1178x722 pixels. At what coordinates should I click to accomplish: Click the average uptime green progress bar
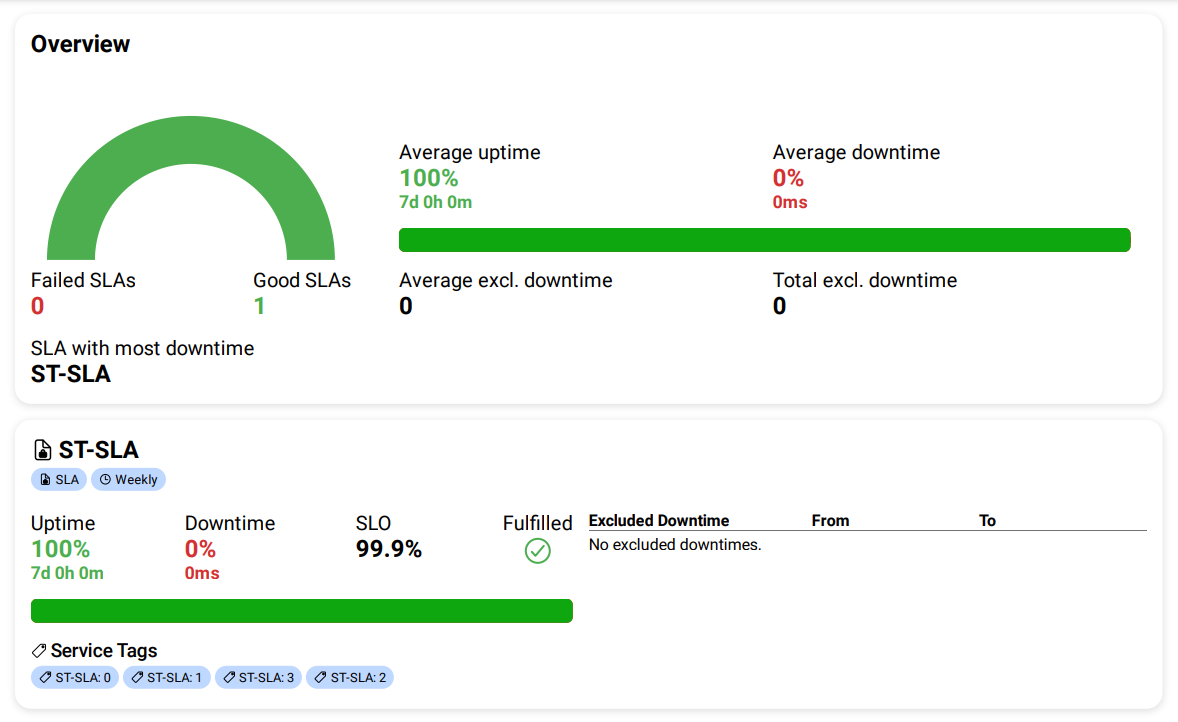tap(764, 240)
